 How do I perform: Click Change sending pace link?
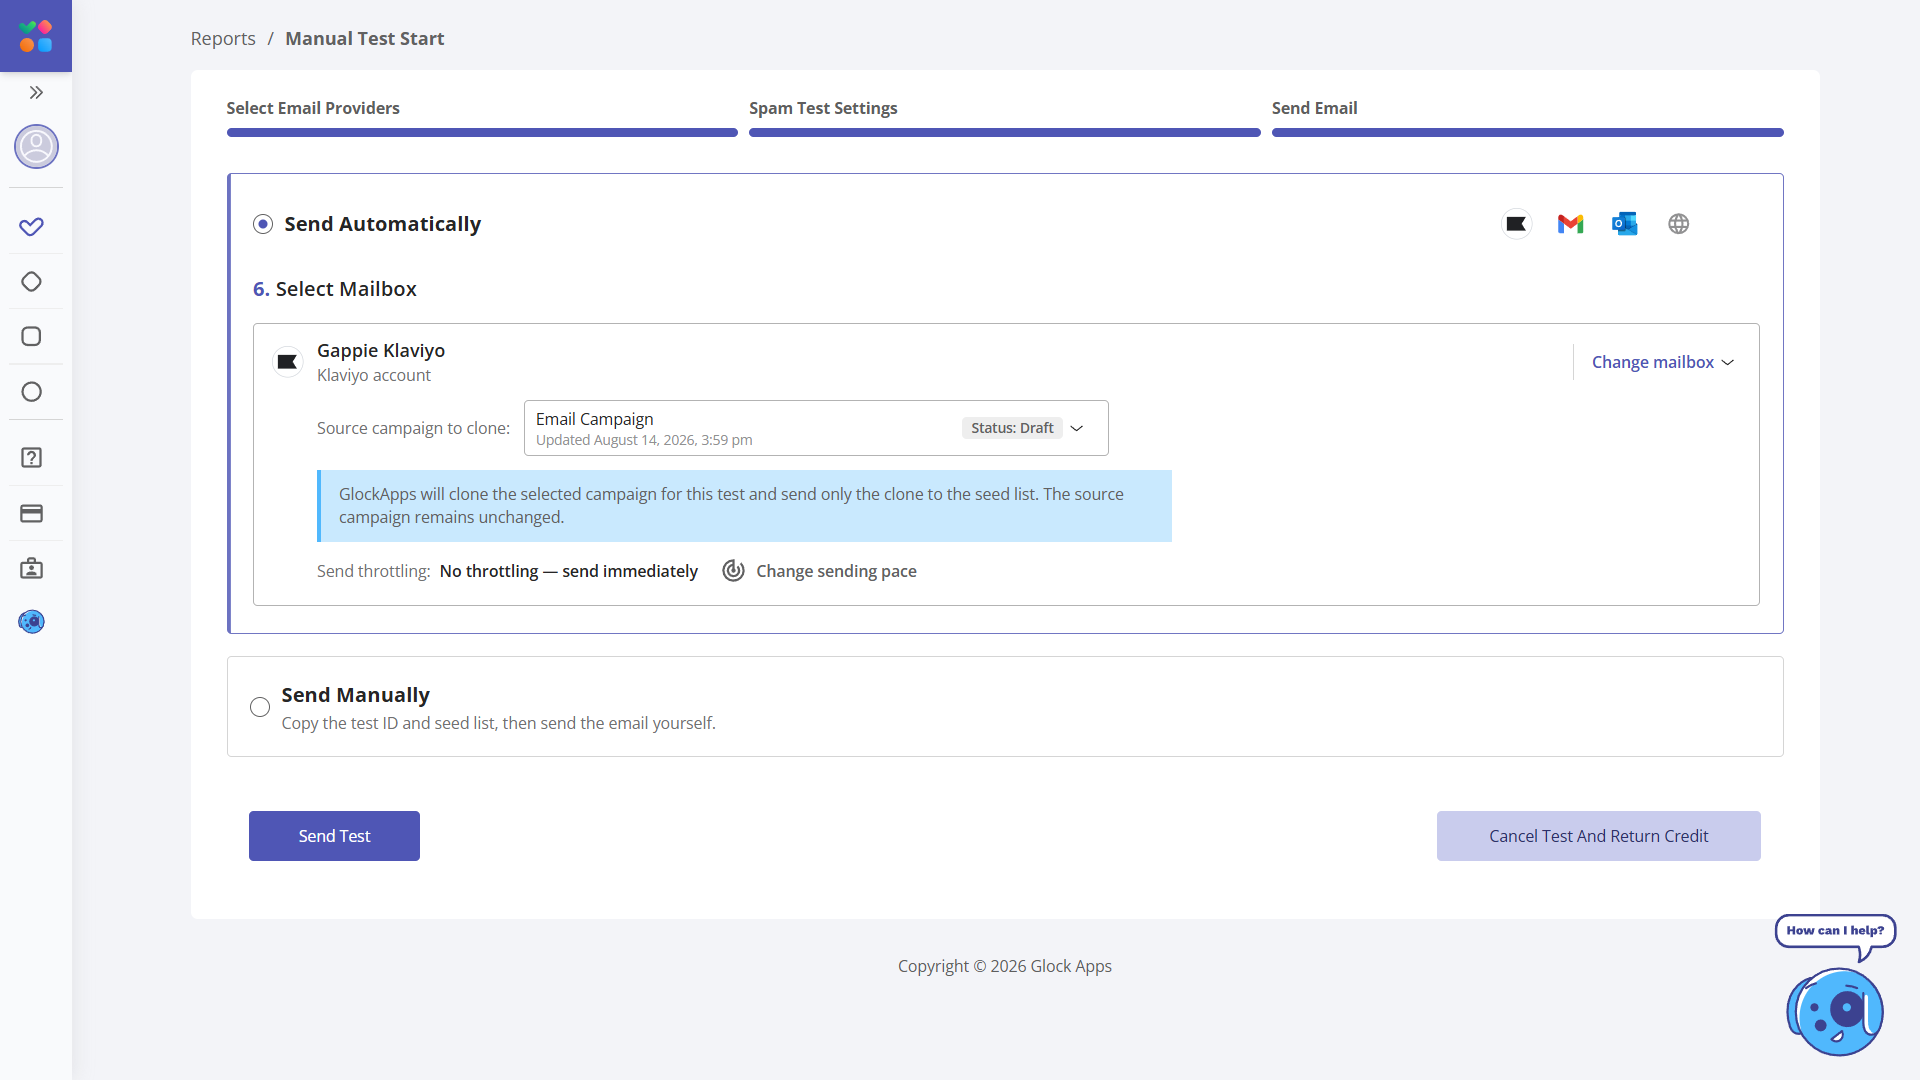point(836,571)
